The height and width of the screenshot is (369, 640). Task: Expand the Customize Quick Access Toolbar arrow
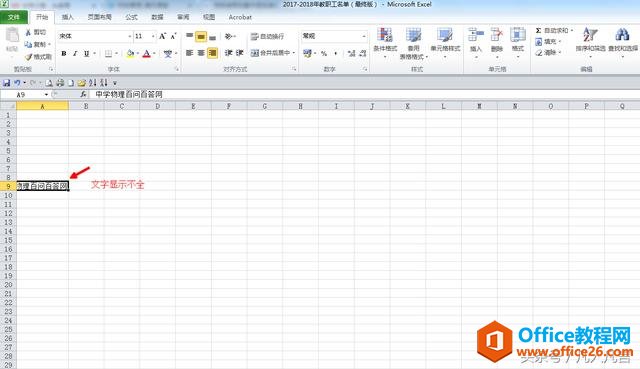tap(115, 83)
